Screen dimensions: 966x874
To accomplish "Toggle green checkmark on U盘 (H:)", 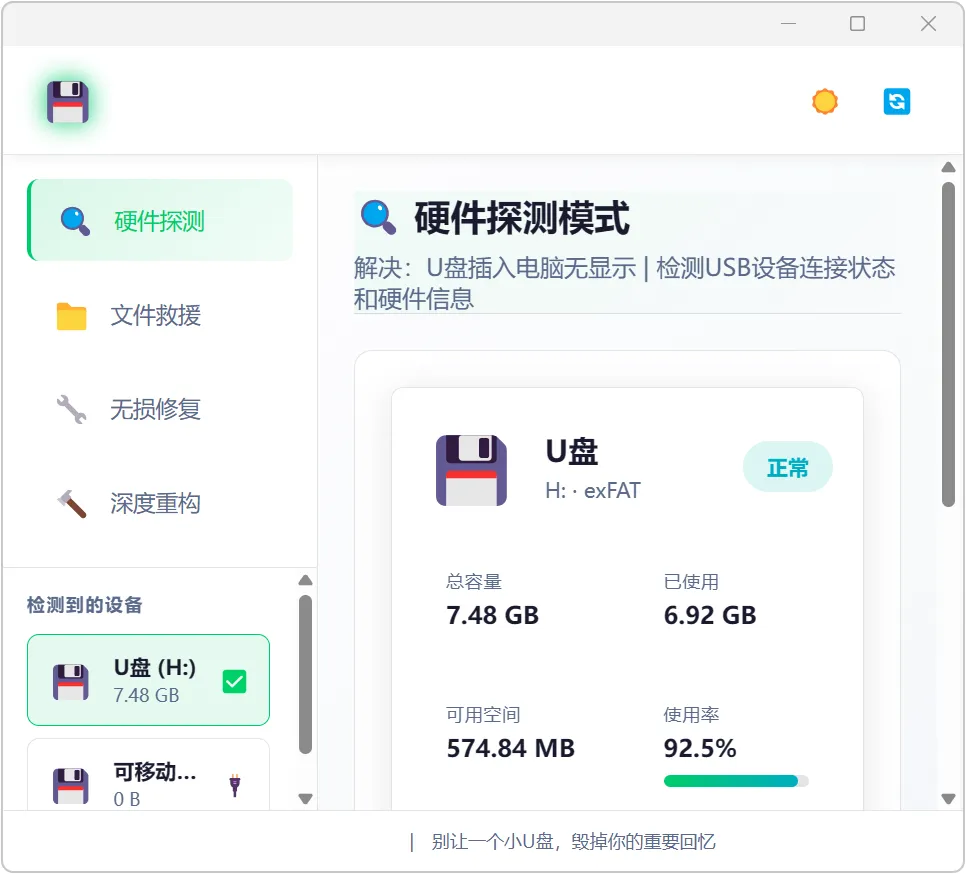I will click(x=234, y=681).
